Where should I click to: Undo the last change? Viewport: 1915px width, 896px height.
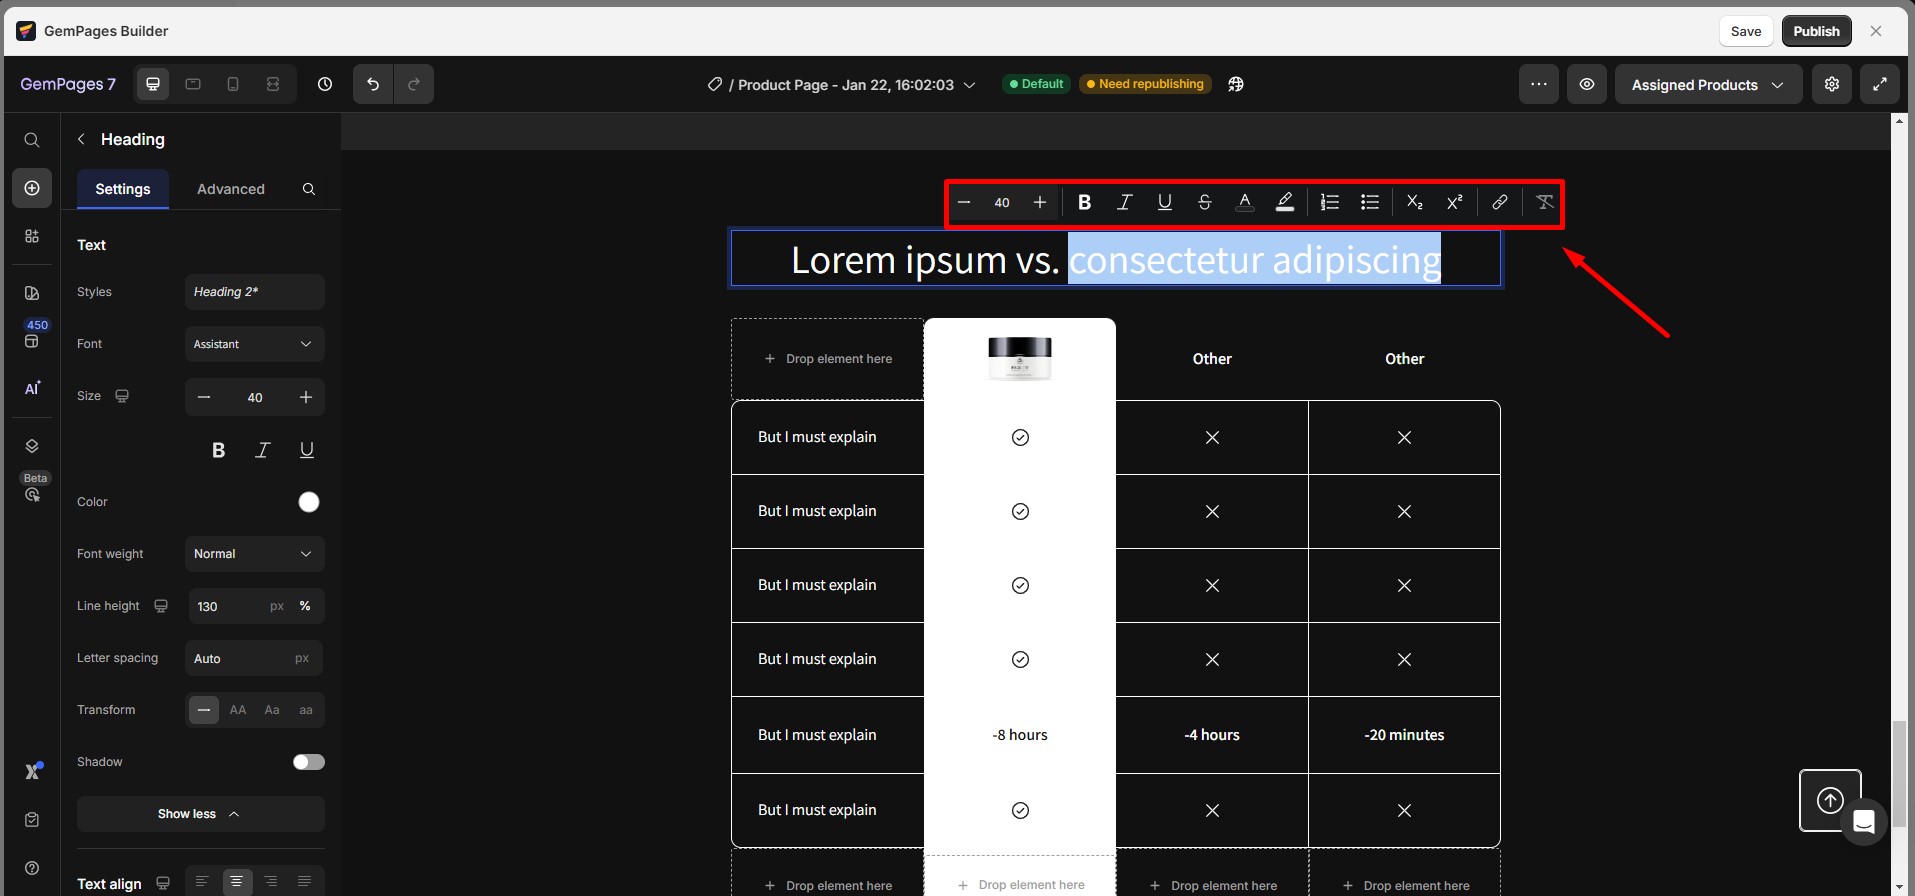click(x=373, y=85)
